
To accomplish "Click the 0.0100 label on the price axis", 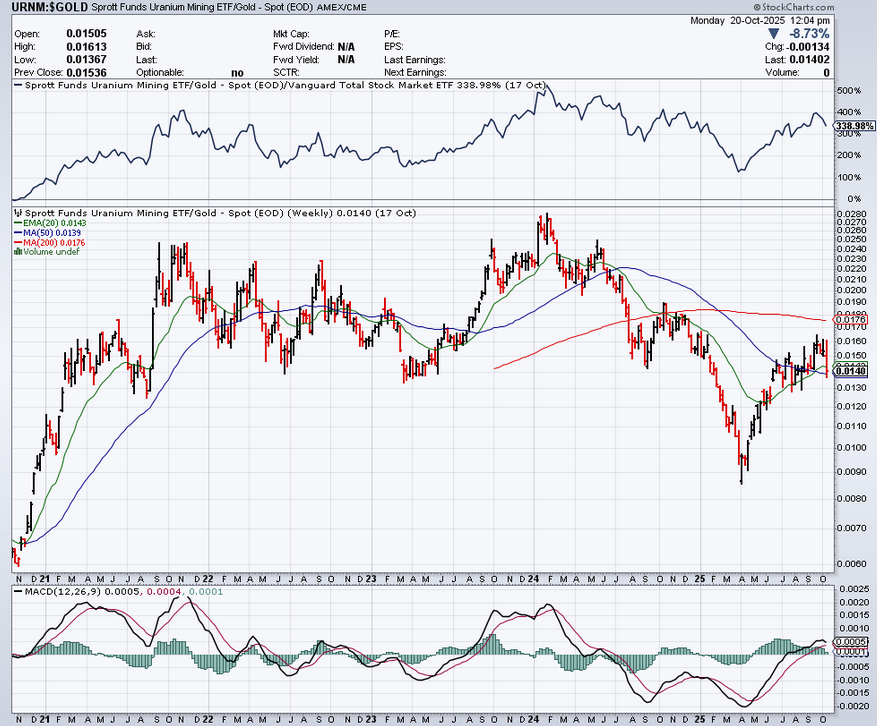I will coord(852,447).
